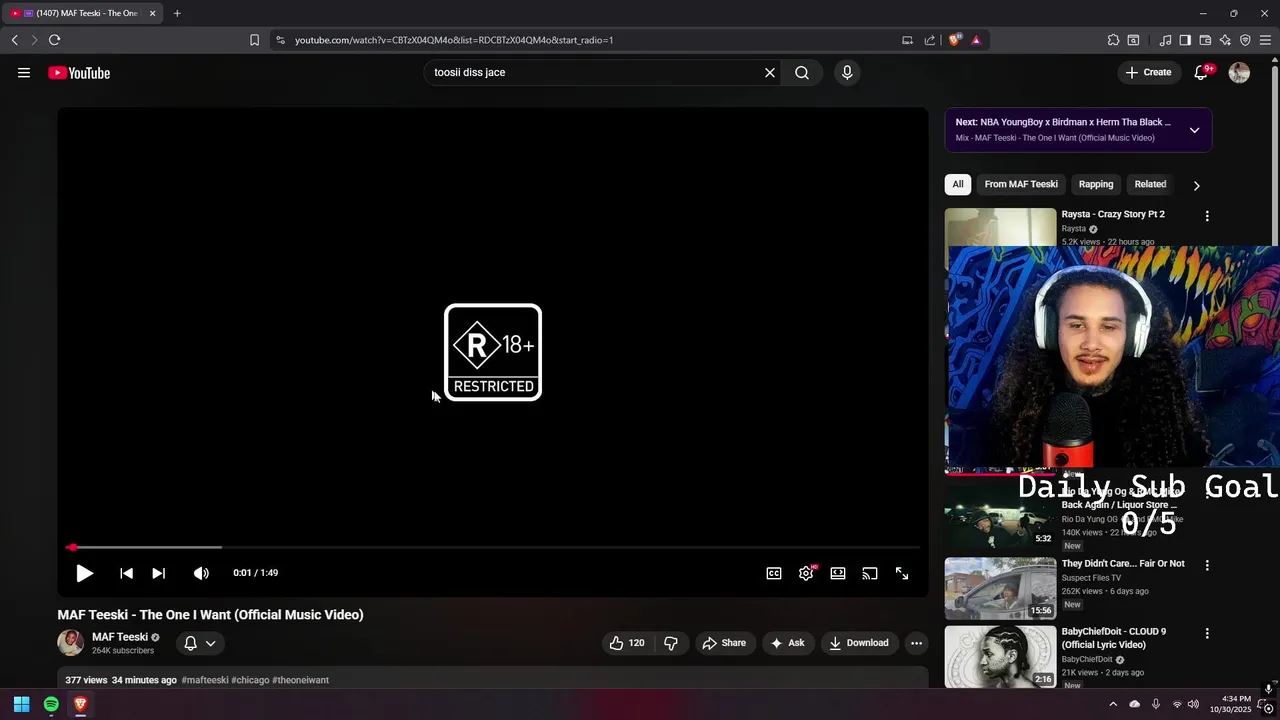Toggle closed captions on player

774,573
